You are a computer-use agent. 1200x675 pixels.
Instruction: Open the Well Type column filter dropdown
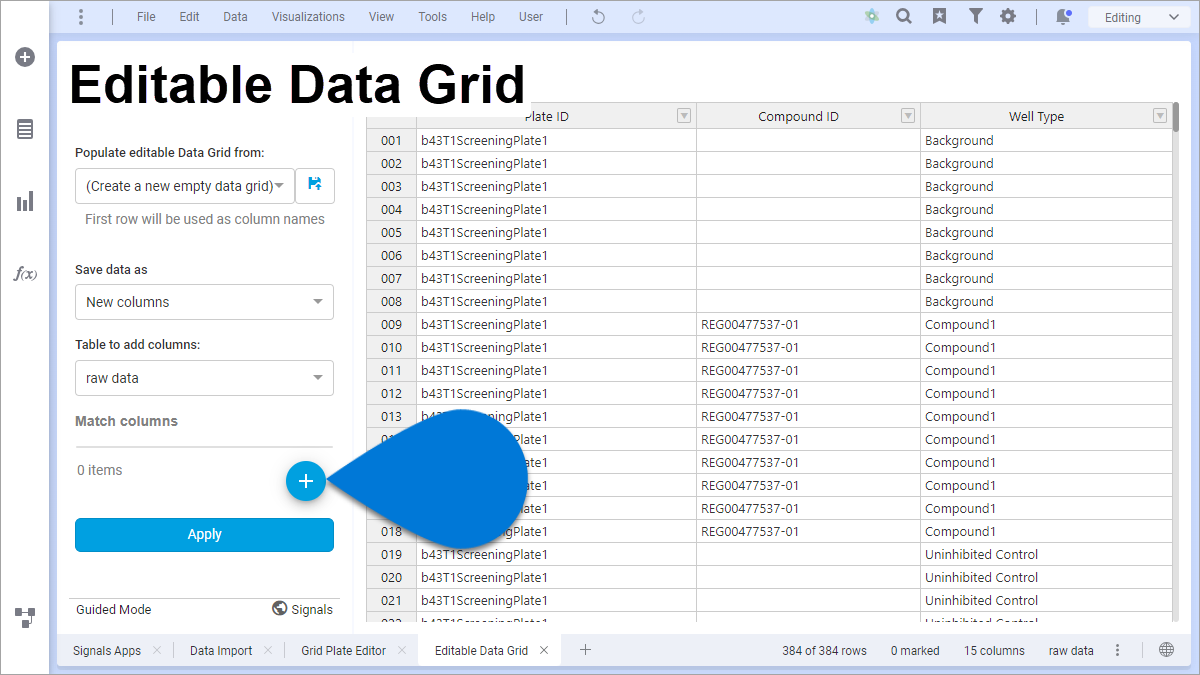(1160, 116)
